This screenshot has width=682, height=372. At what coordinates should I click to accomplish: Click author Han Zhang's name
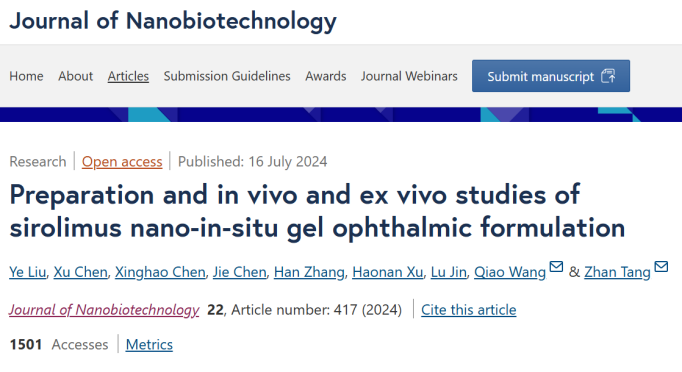[x=309, y=272]
